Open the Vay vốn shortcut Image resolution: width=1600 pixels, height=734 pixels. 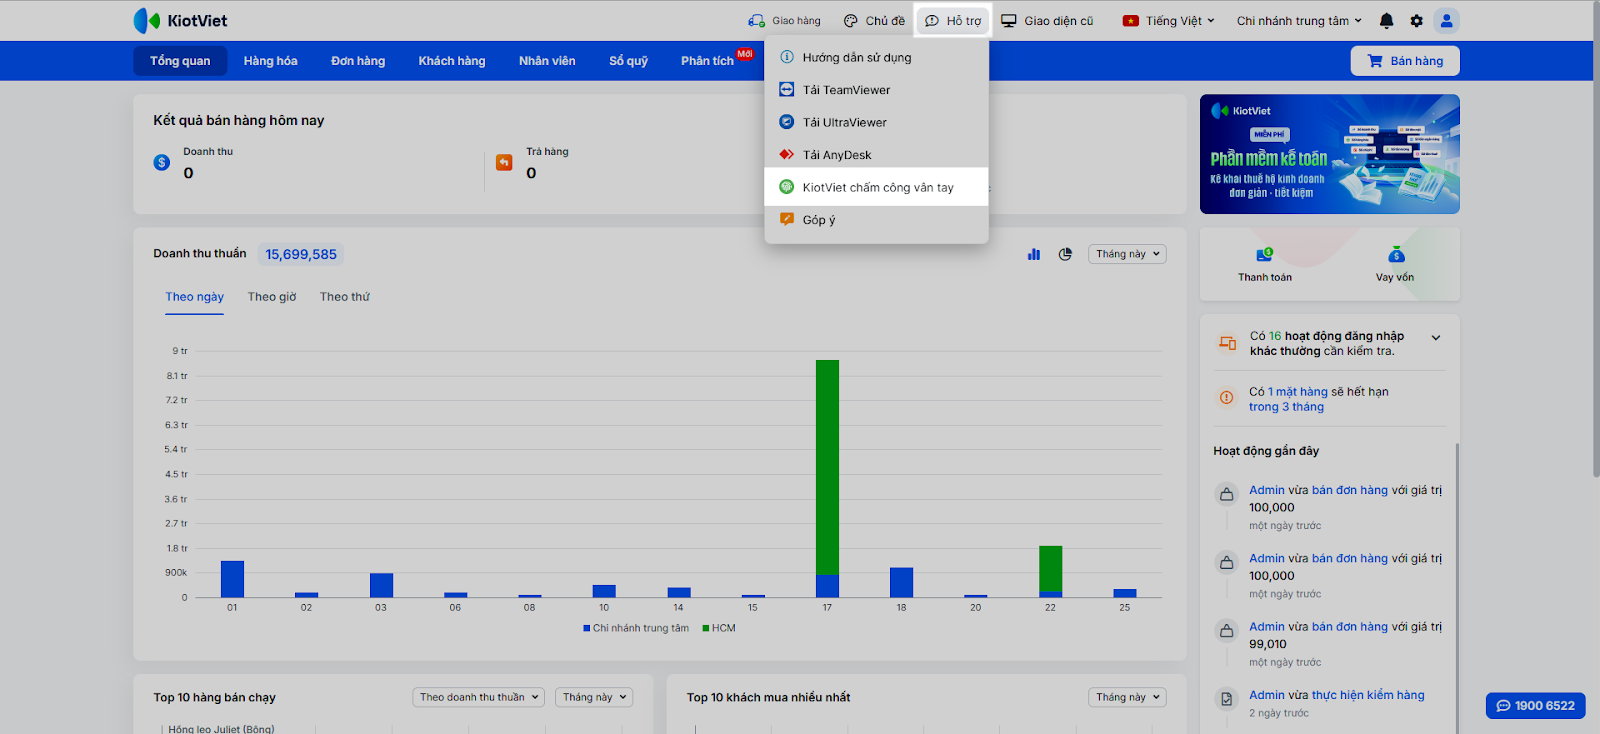click(1395, 265)
